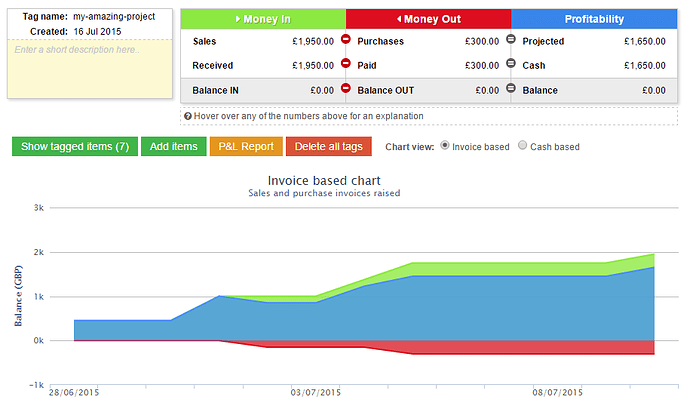Click the grey equals icon in Balance row
This screenshot has height=408, width=690.
(511, 89)
